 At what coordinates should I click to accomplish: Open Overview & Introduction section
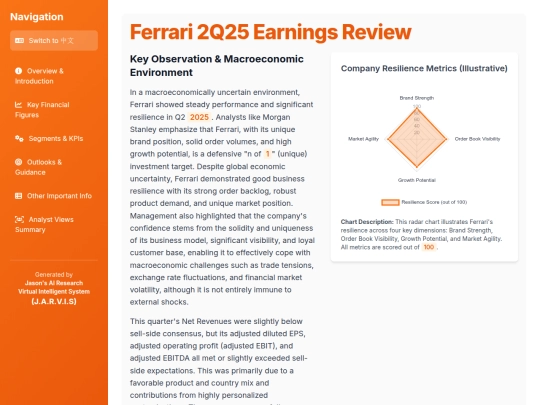[x=54, y=76]
